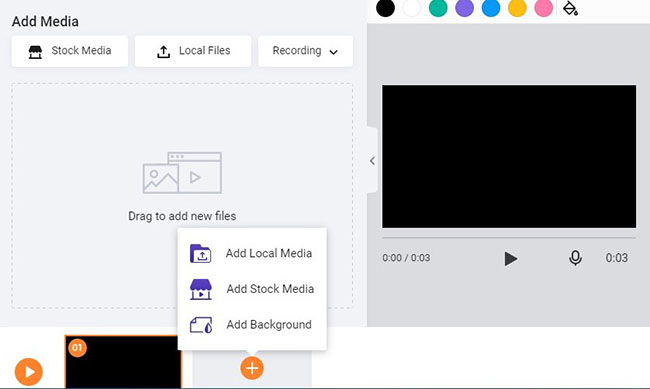Collapse the Add Media panel arrow
This screenshot has width=650, height=389.
[372, 160]
